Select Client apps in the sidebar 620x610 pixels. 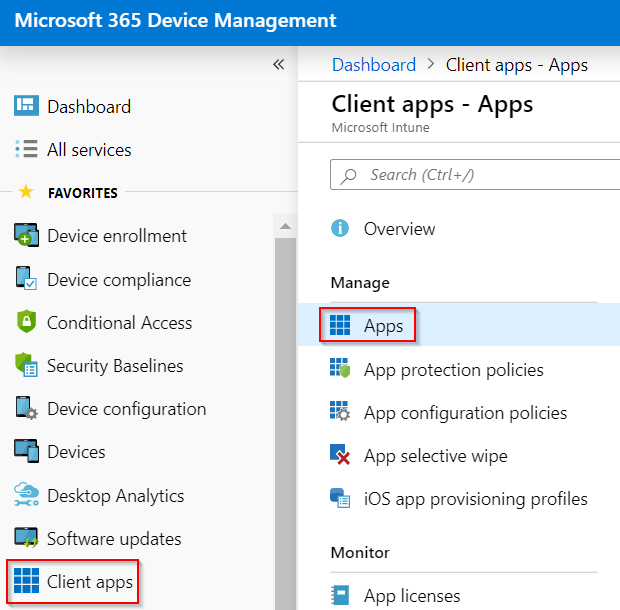pyautogui.click(x=90, y=582)
